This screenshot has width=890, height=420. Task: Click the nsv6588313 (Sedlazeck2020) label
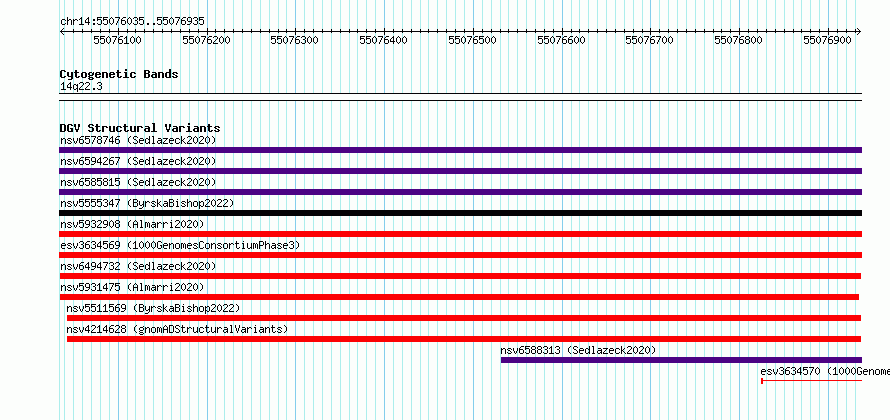point(578,350)
